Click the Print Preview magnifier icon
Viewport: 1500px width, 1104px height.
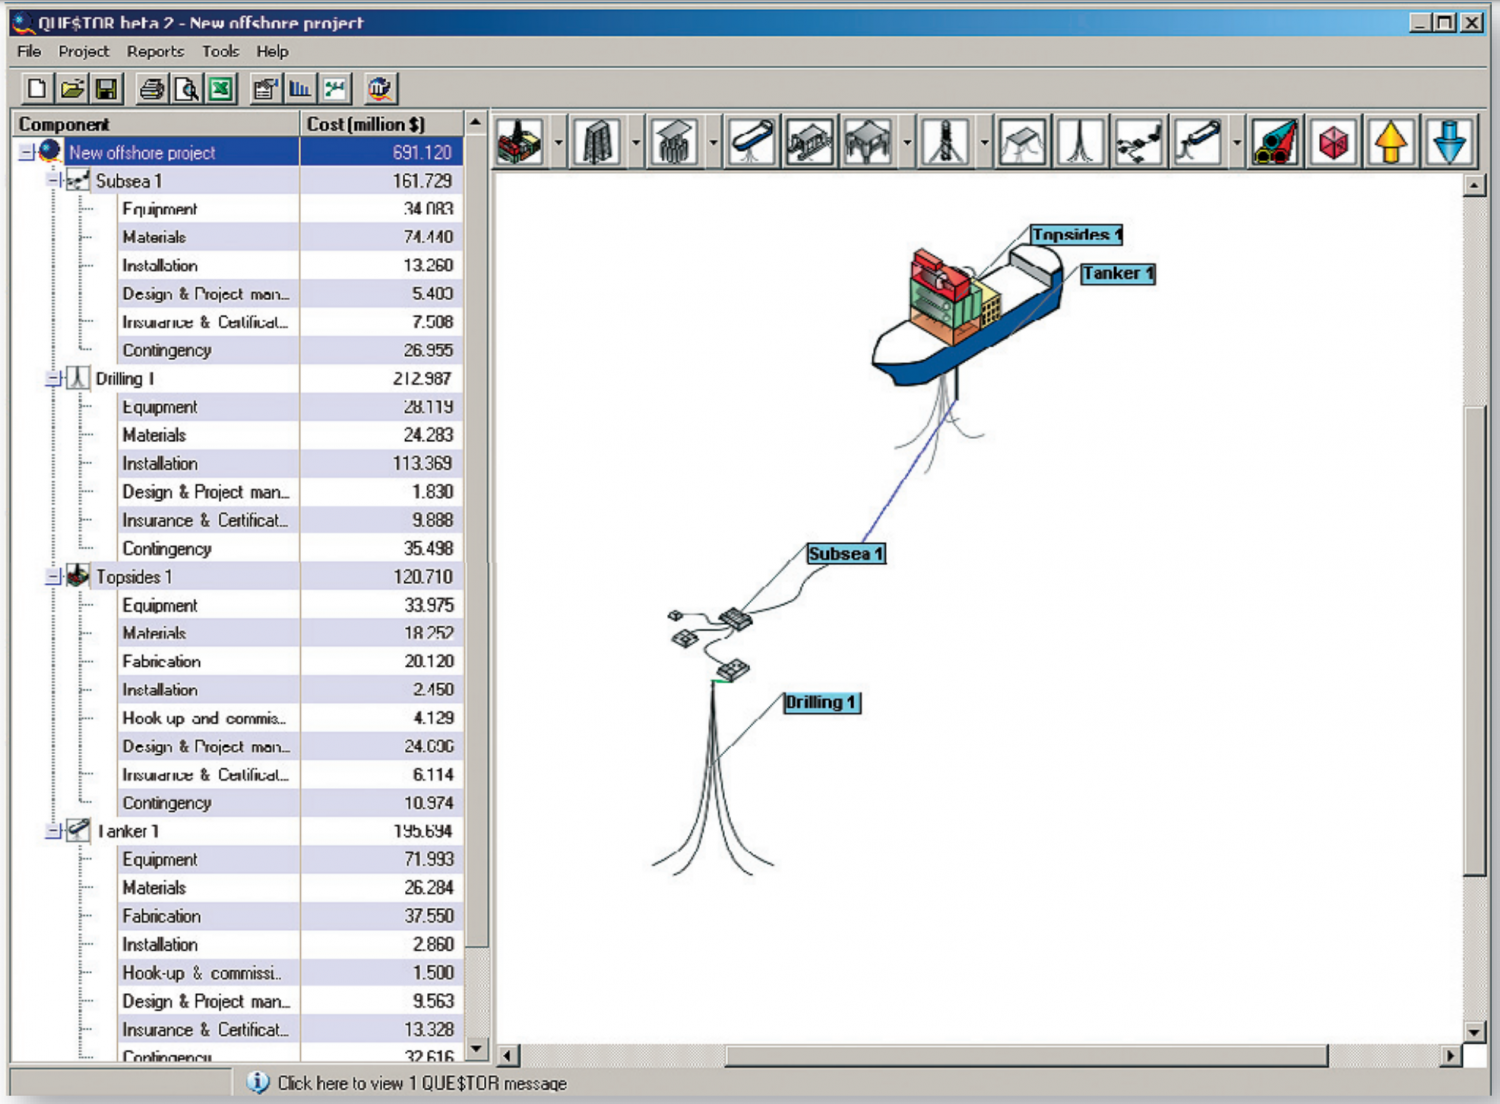(187, 89)
